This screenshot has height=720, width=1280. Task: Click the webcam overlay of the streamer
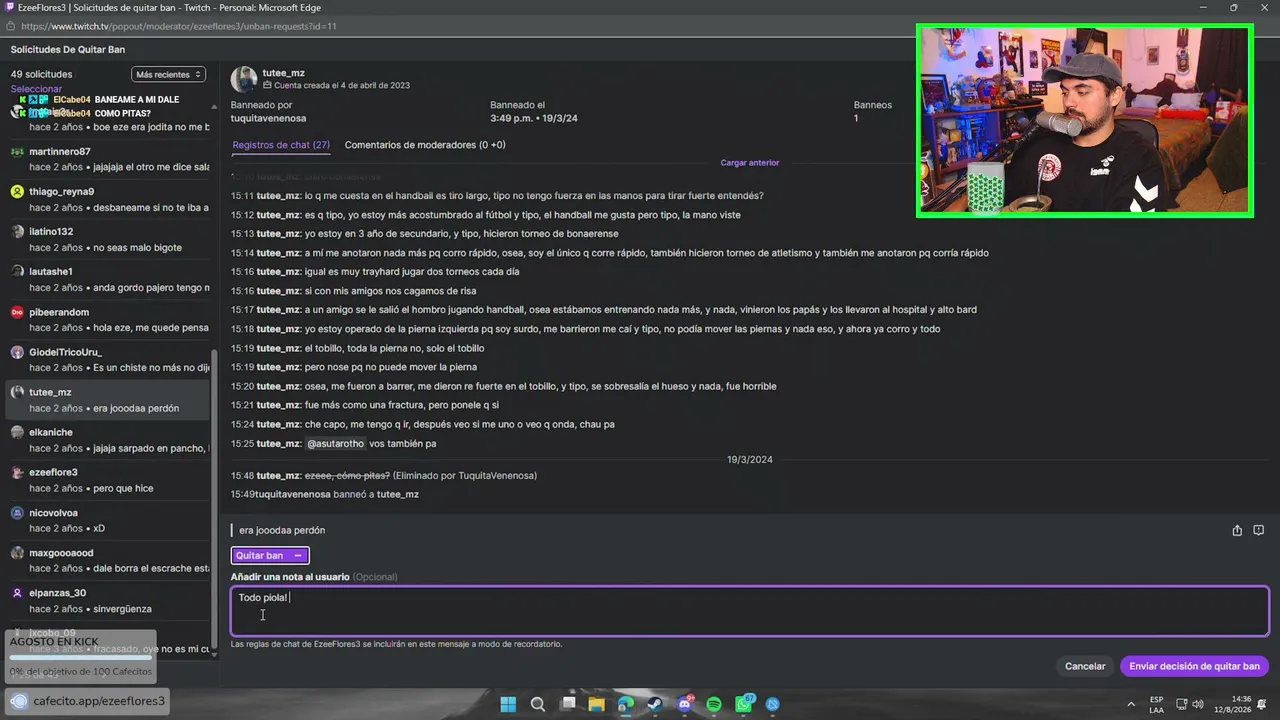[1084, 121]
